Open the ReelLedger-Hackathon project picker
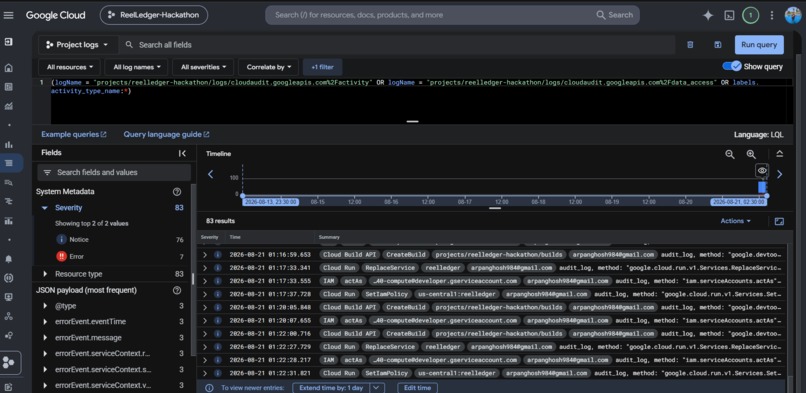Image resolution: width=806 pixels, height=393 pixels. 154,15
